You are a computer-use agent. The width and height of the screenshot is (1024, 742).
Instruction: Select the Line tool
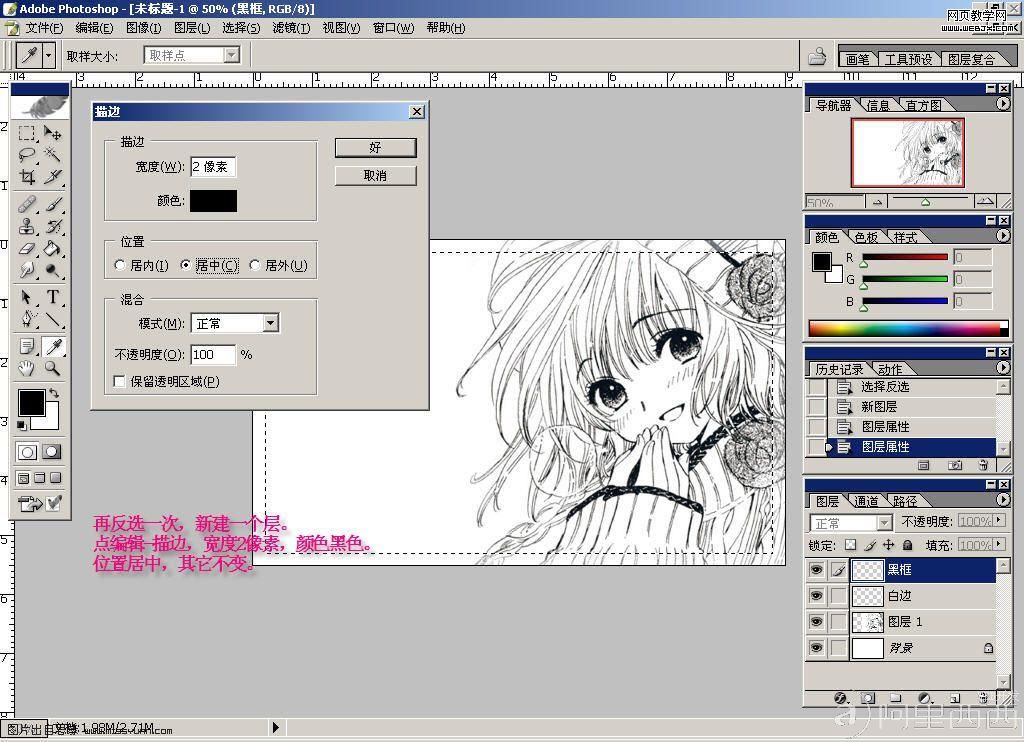coord(52,319)
